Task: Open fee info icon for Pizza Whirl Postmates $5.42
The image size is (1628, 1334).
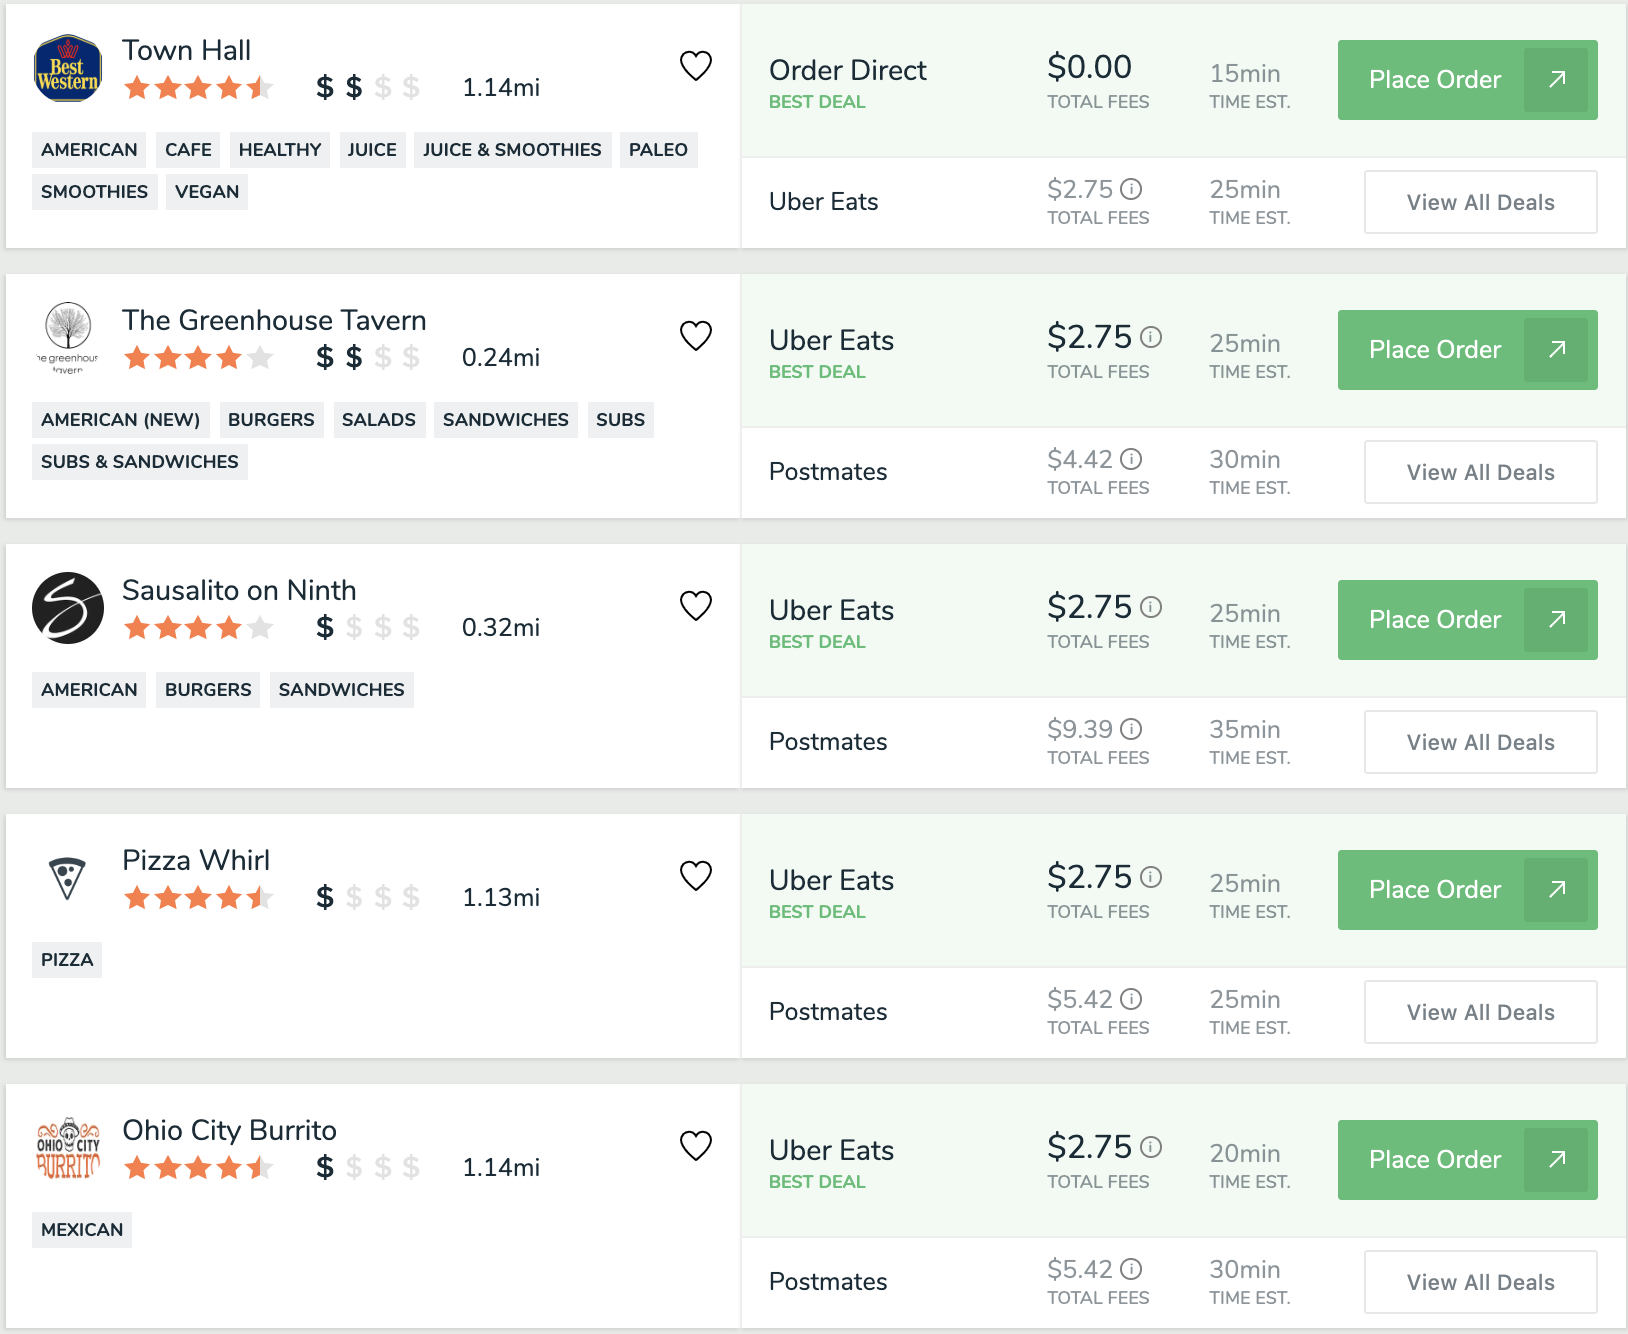Action: [1131, 999]
